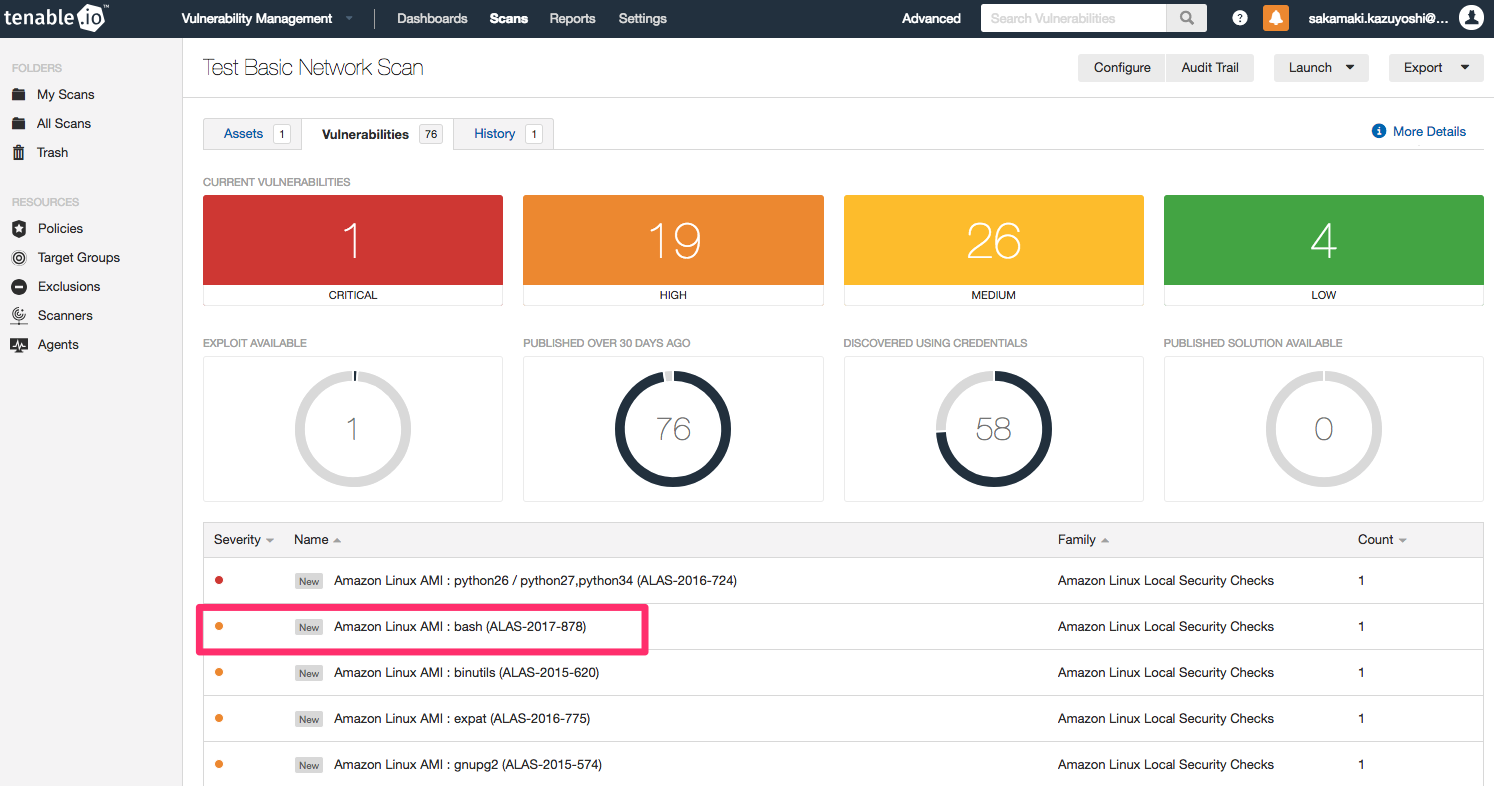Click the Agents monitor icon
Screen dimensions: 1494x786
pyautogui.click(x=18, y=345)
